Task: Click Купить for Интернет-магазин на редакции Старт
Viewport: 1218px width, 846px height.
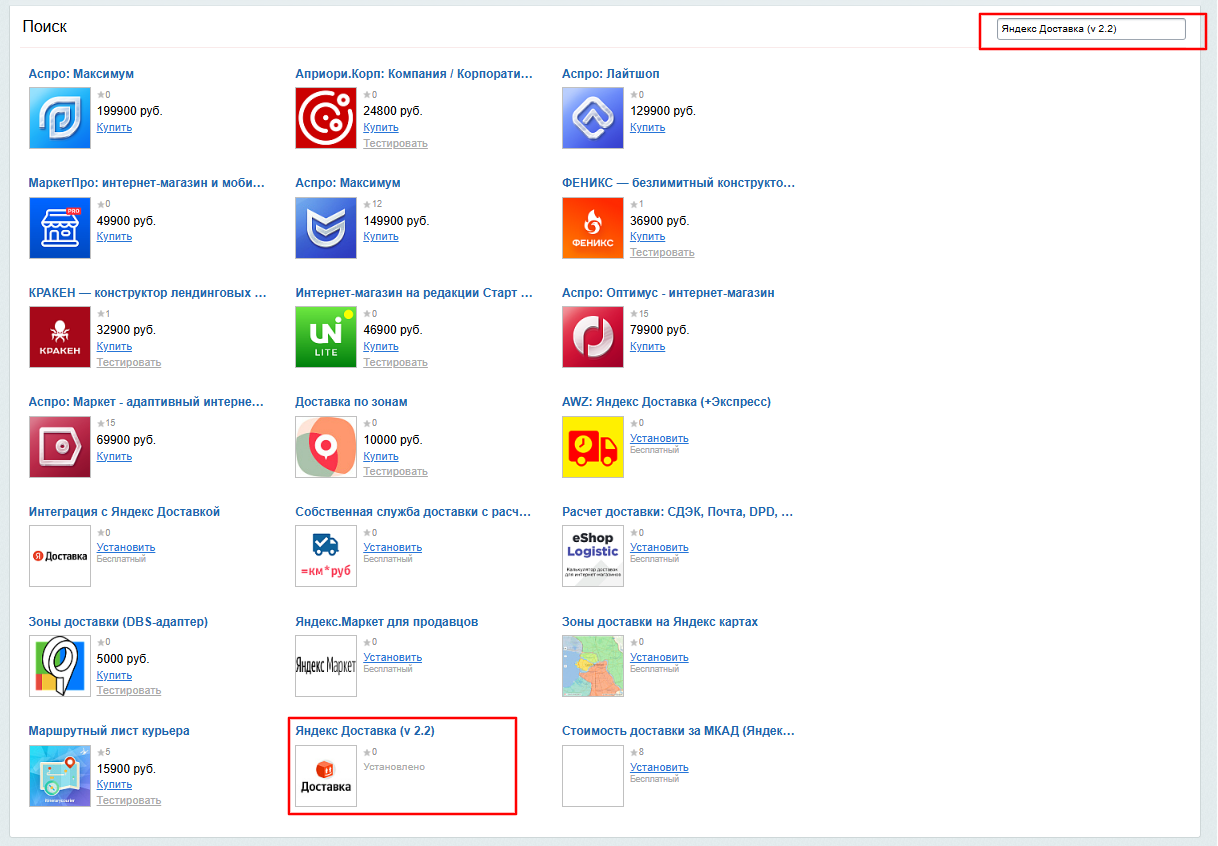Action: pos(381,346)
